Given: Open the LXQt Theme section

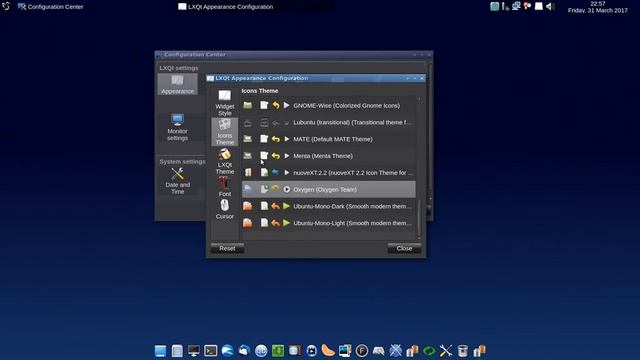Looking at the screenshot, I should tap(224, 161).
